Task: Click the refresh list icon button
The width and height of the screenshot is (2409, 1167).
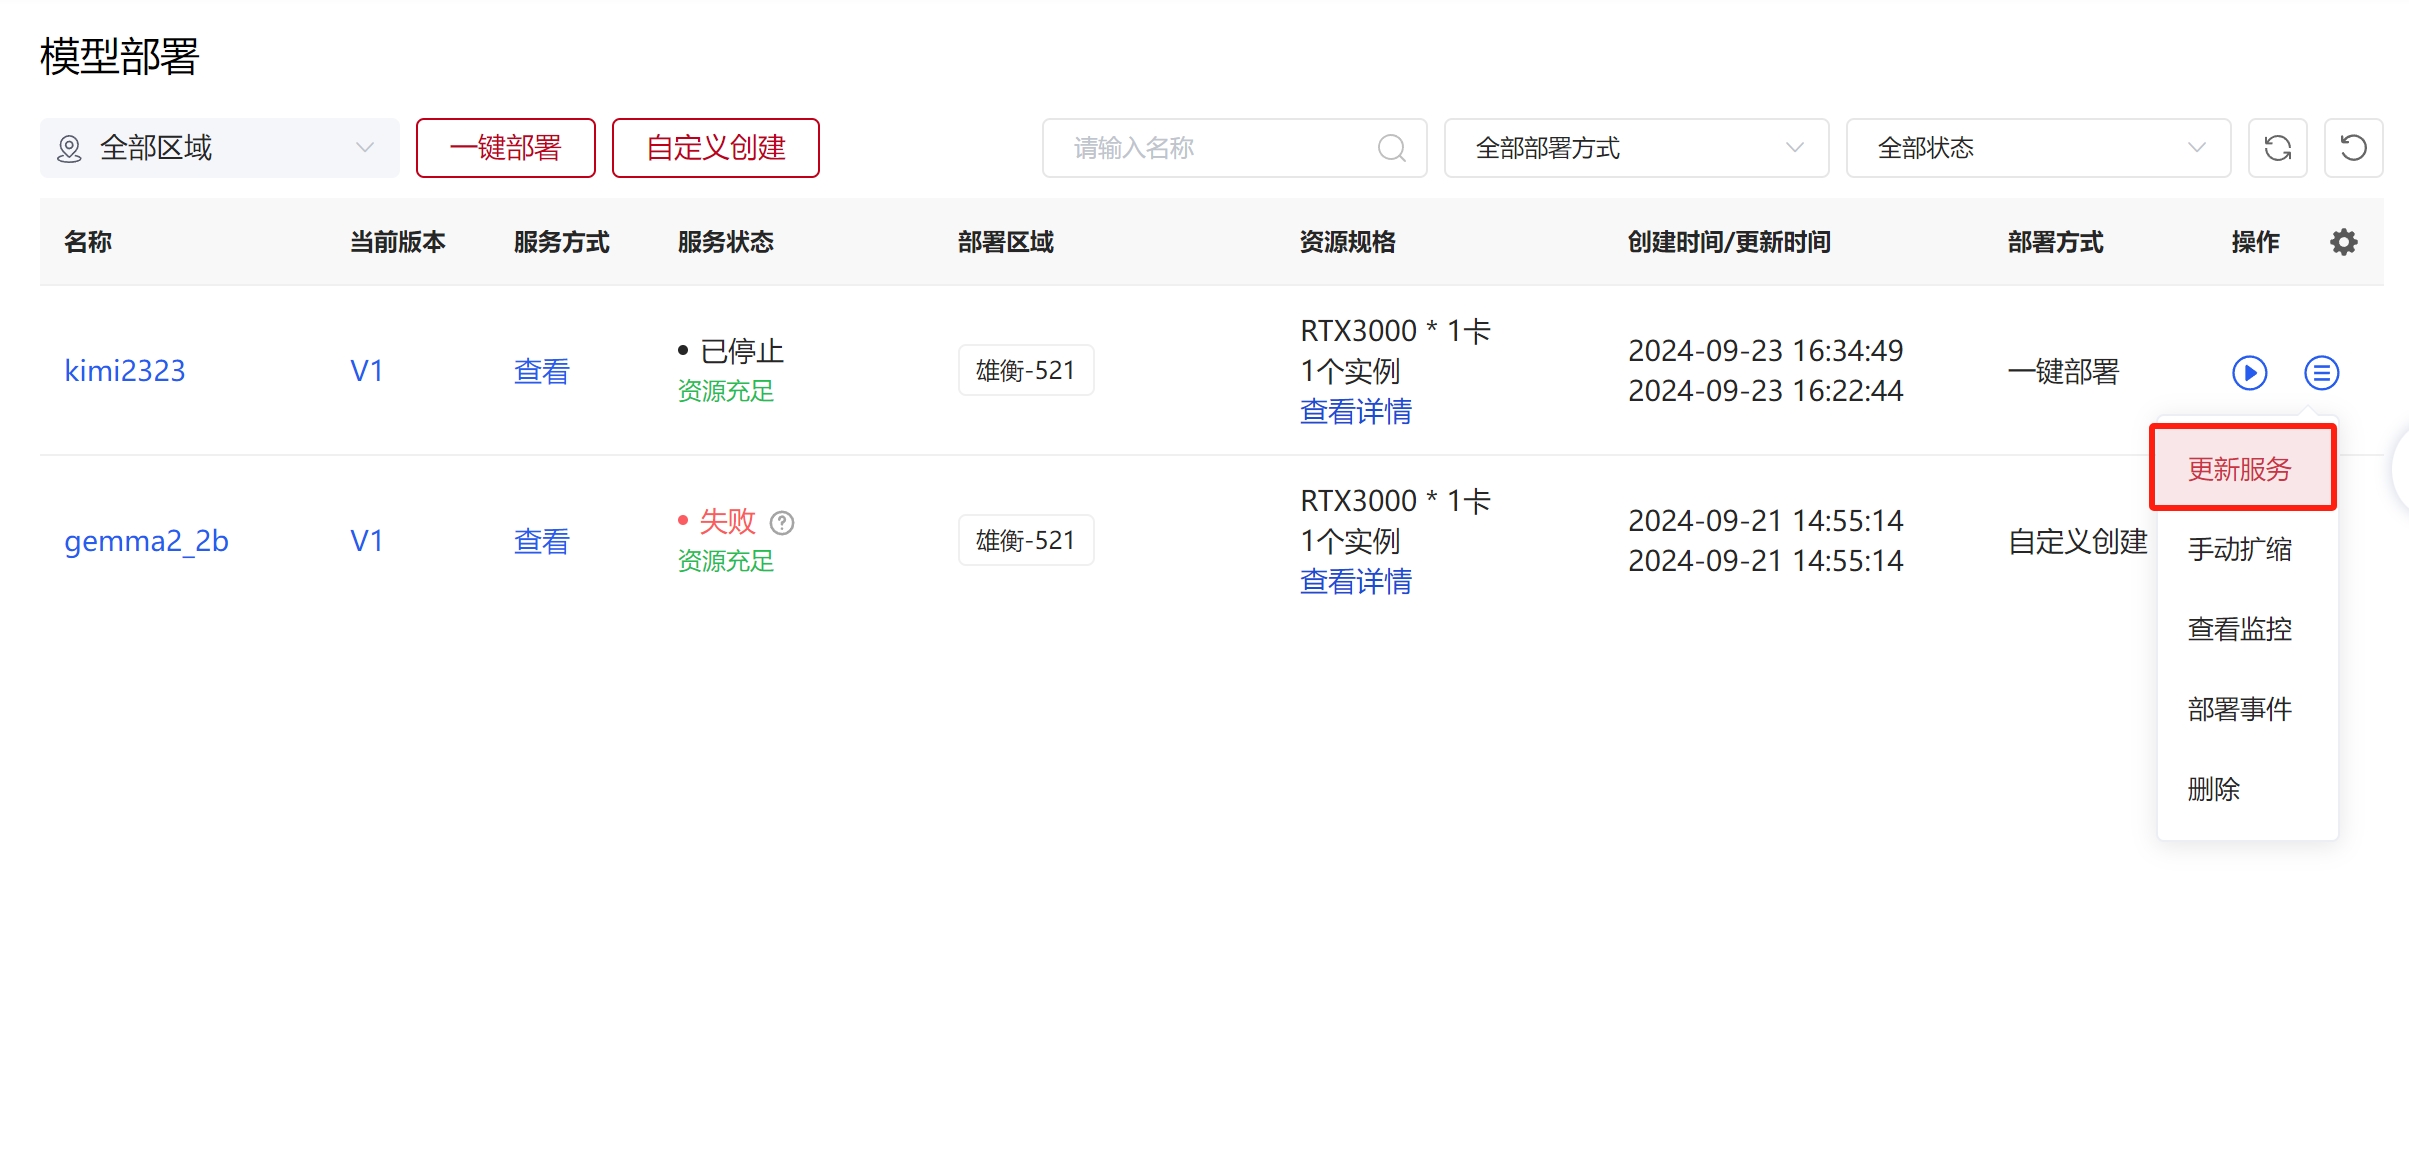Action: pyautogui.click(x=2277, y=148)
